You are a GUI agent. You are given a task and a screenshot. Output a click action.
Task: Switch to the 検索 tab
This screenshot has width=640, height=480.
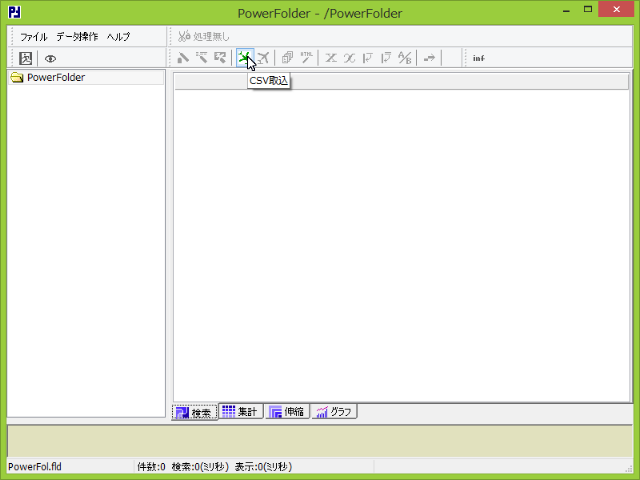click(195, 412)
